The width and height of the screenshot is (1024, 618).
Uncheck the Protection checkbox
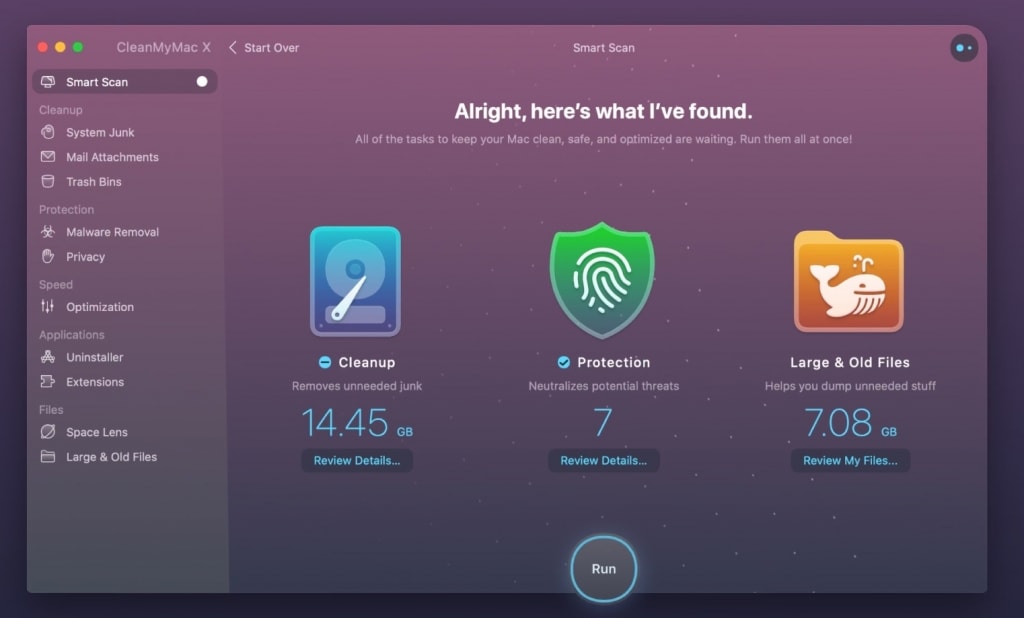coord(564,362)
